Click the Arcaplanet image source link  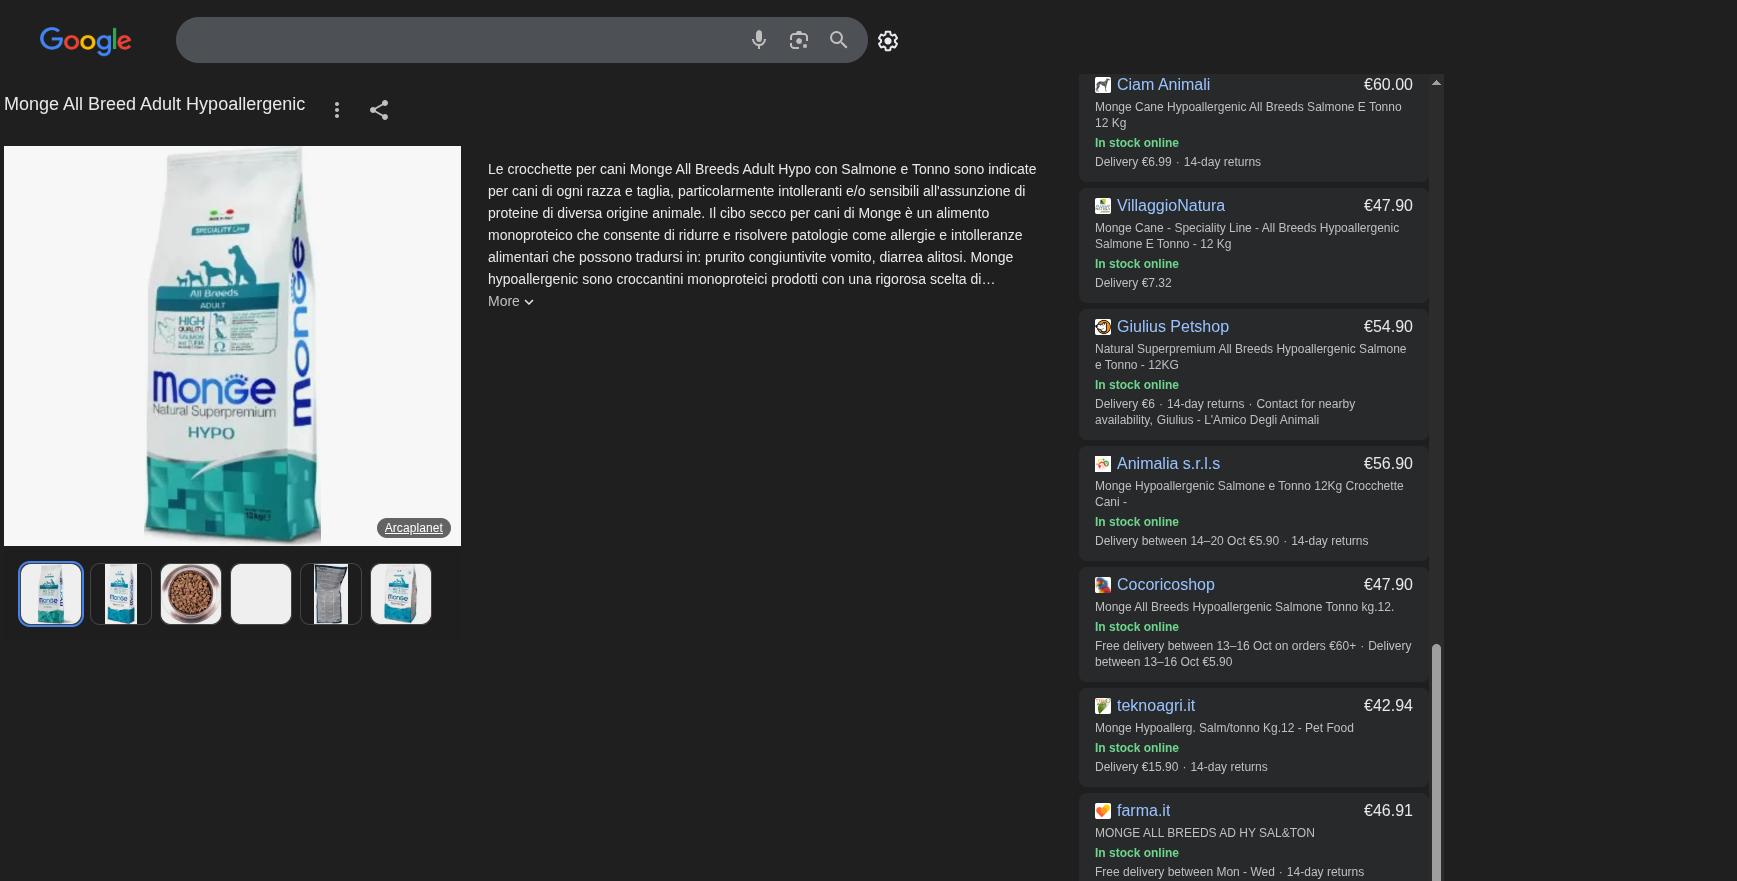coord(413,528)
